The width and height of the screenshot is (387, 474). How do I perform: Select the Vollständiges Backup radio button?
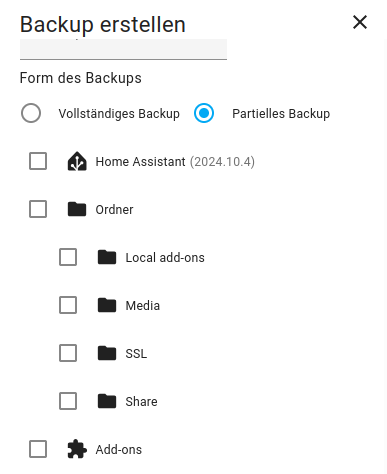tap(31, 113)
